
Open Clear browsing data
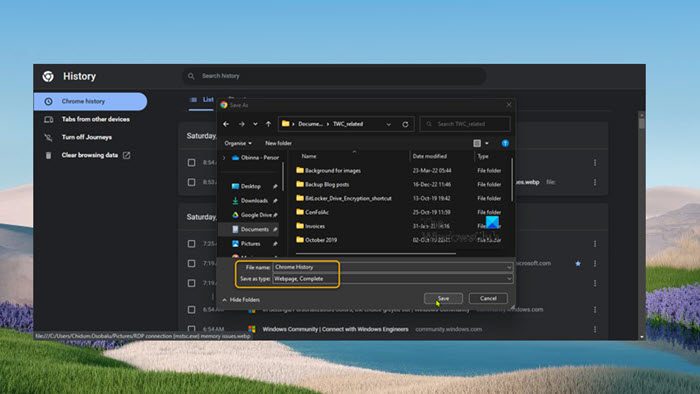(91, 155)
